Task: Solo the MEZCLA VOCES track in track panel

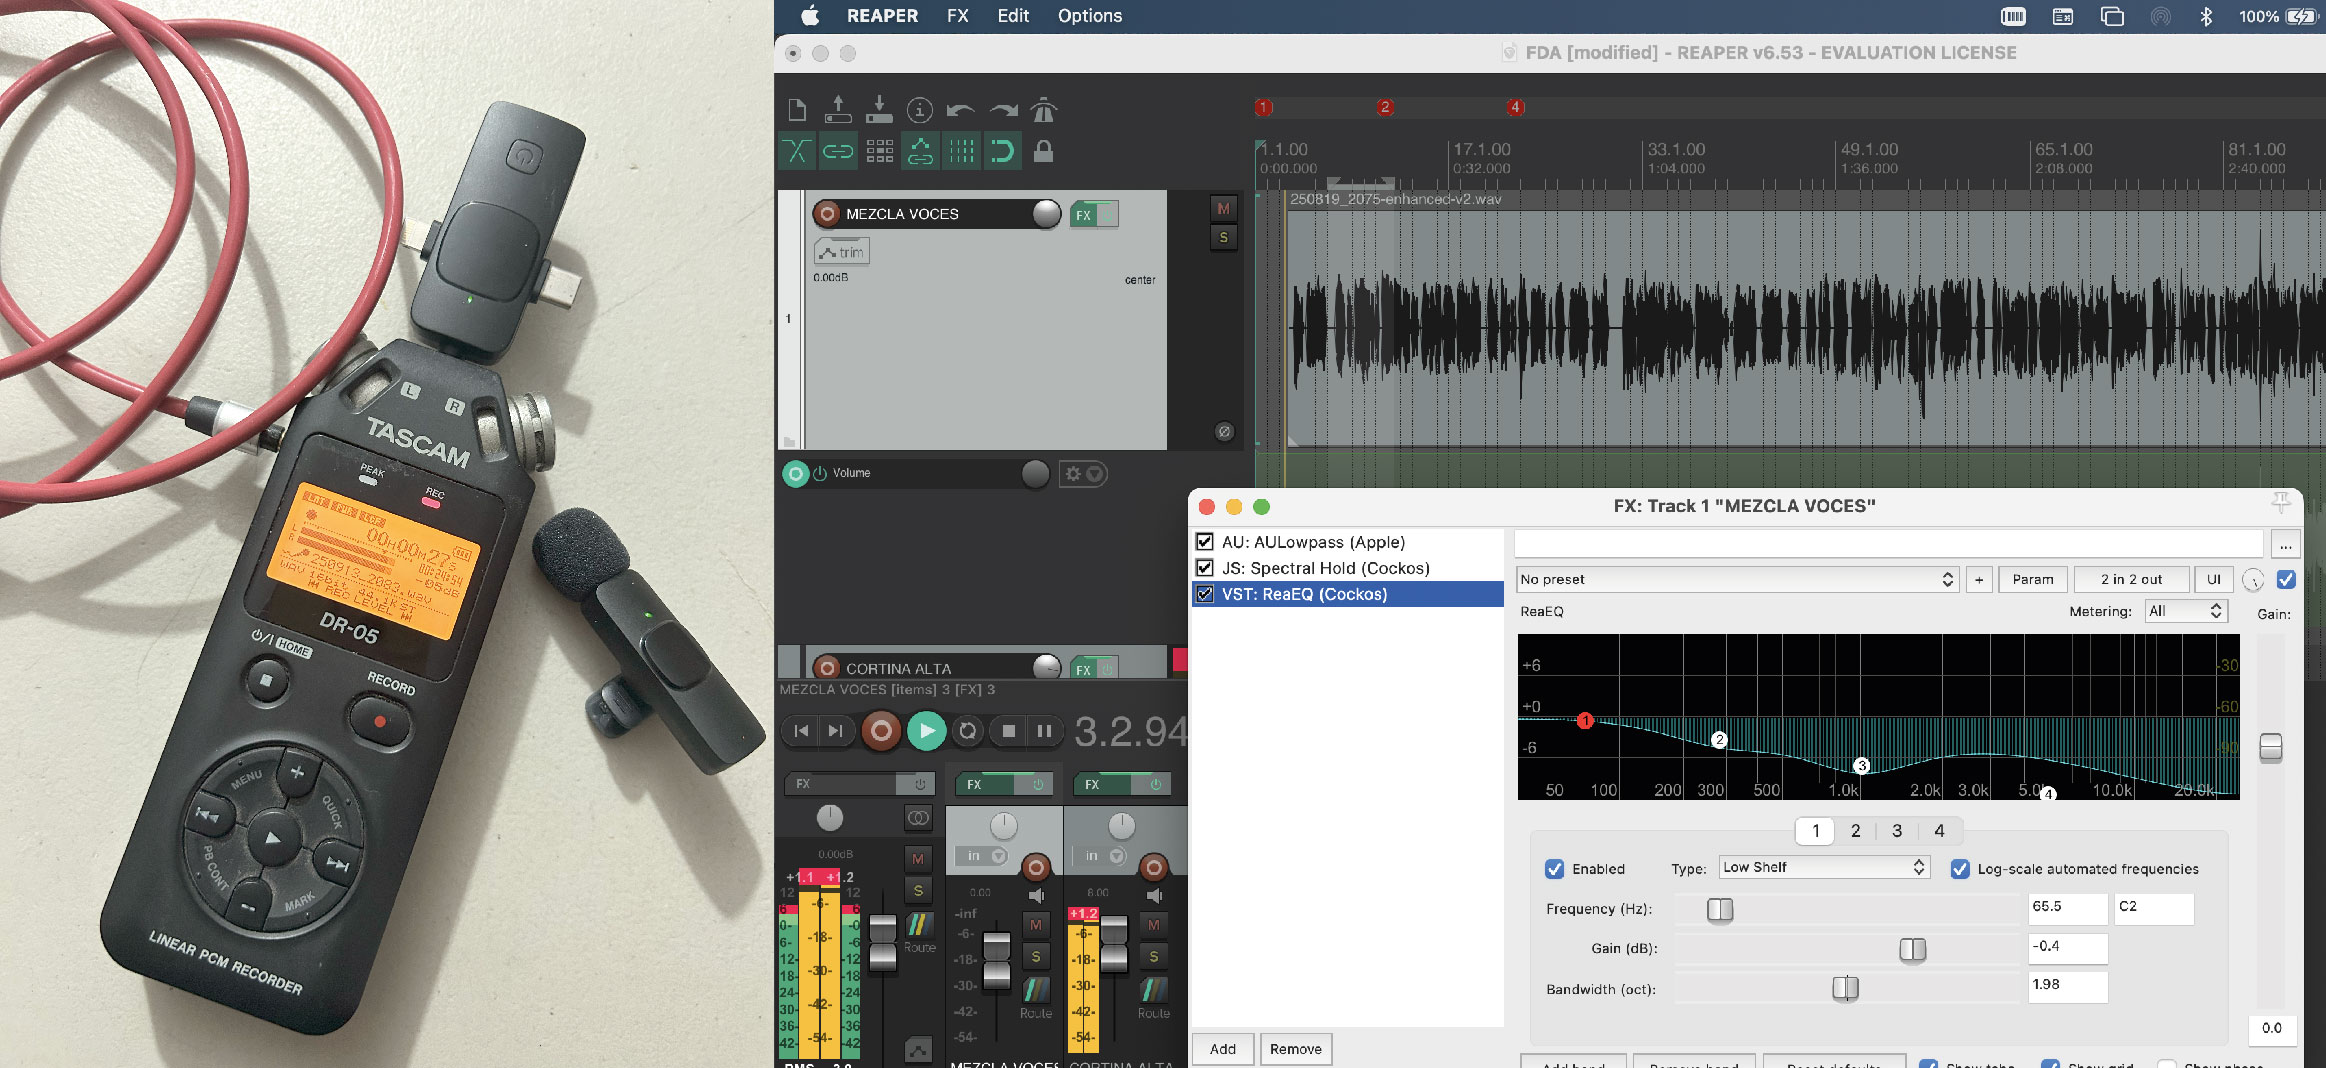Action: 1223,238
